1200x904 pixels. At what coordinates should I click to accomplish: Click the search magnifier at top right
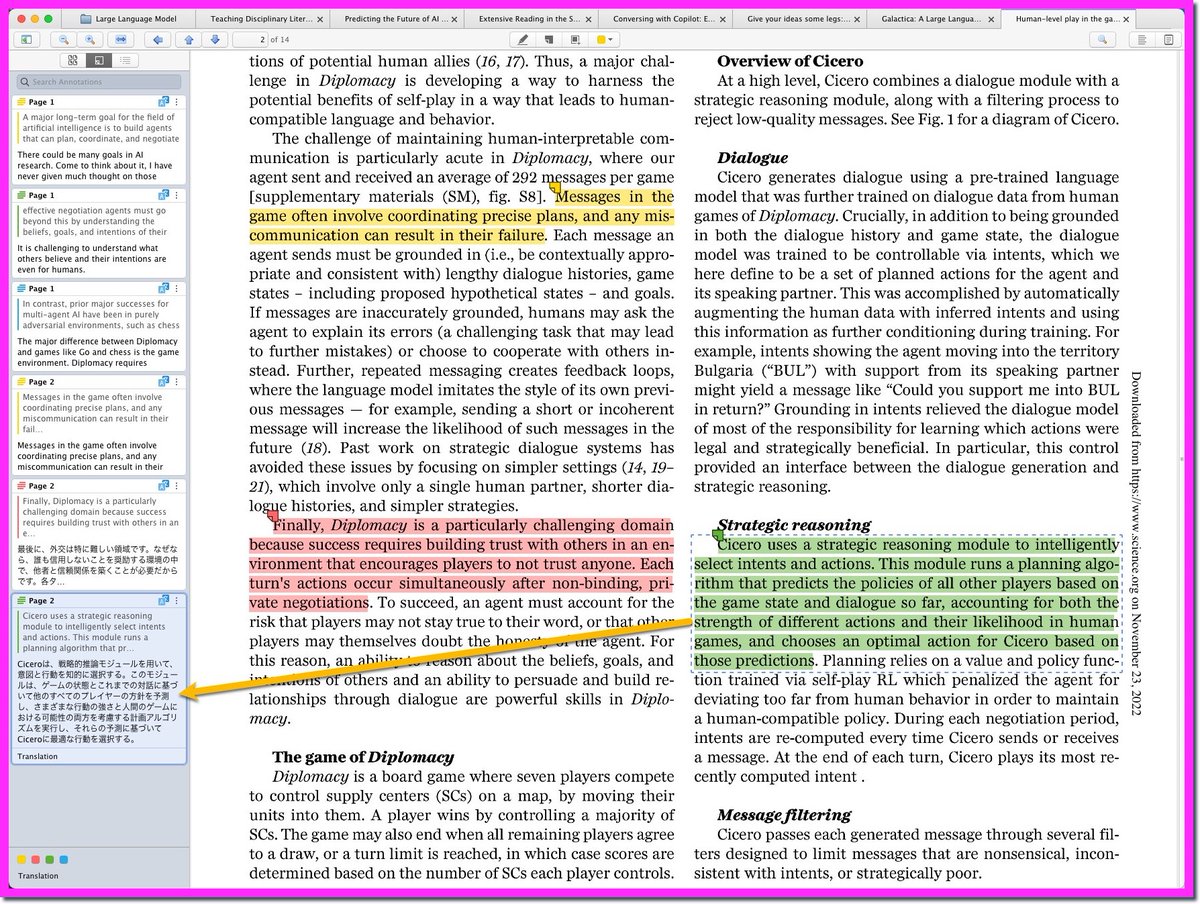pos(1103,39)
